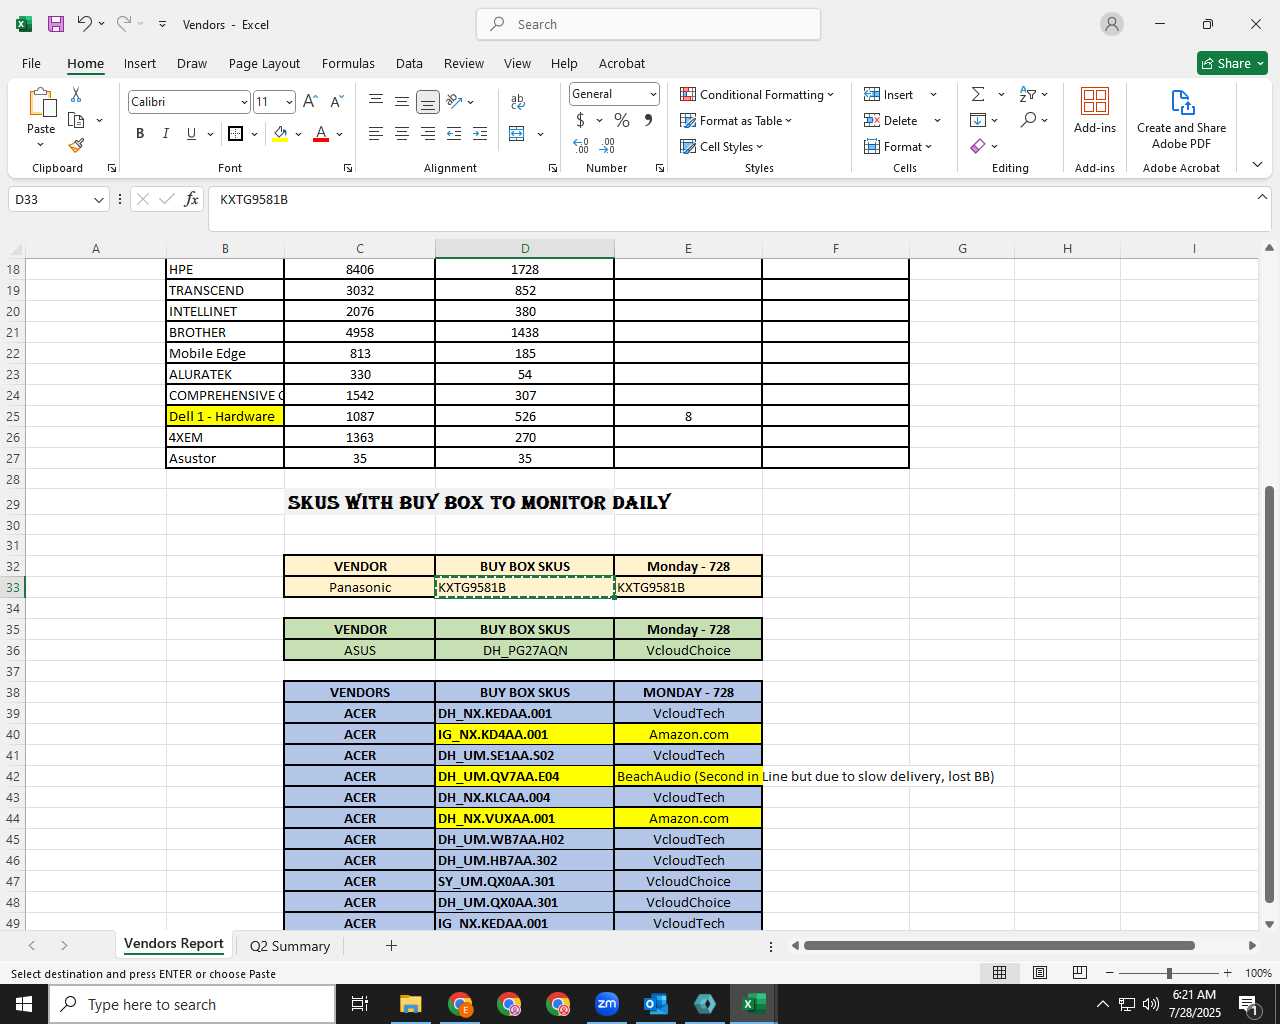
Task: Click the Save icon in title bar
Action: [56, 24]
